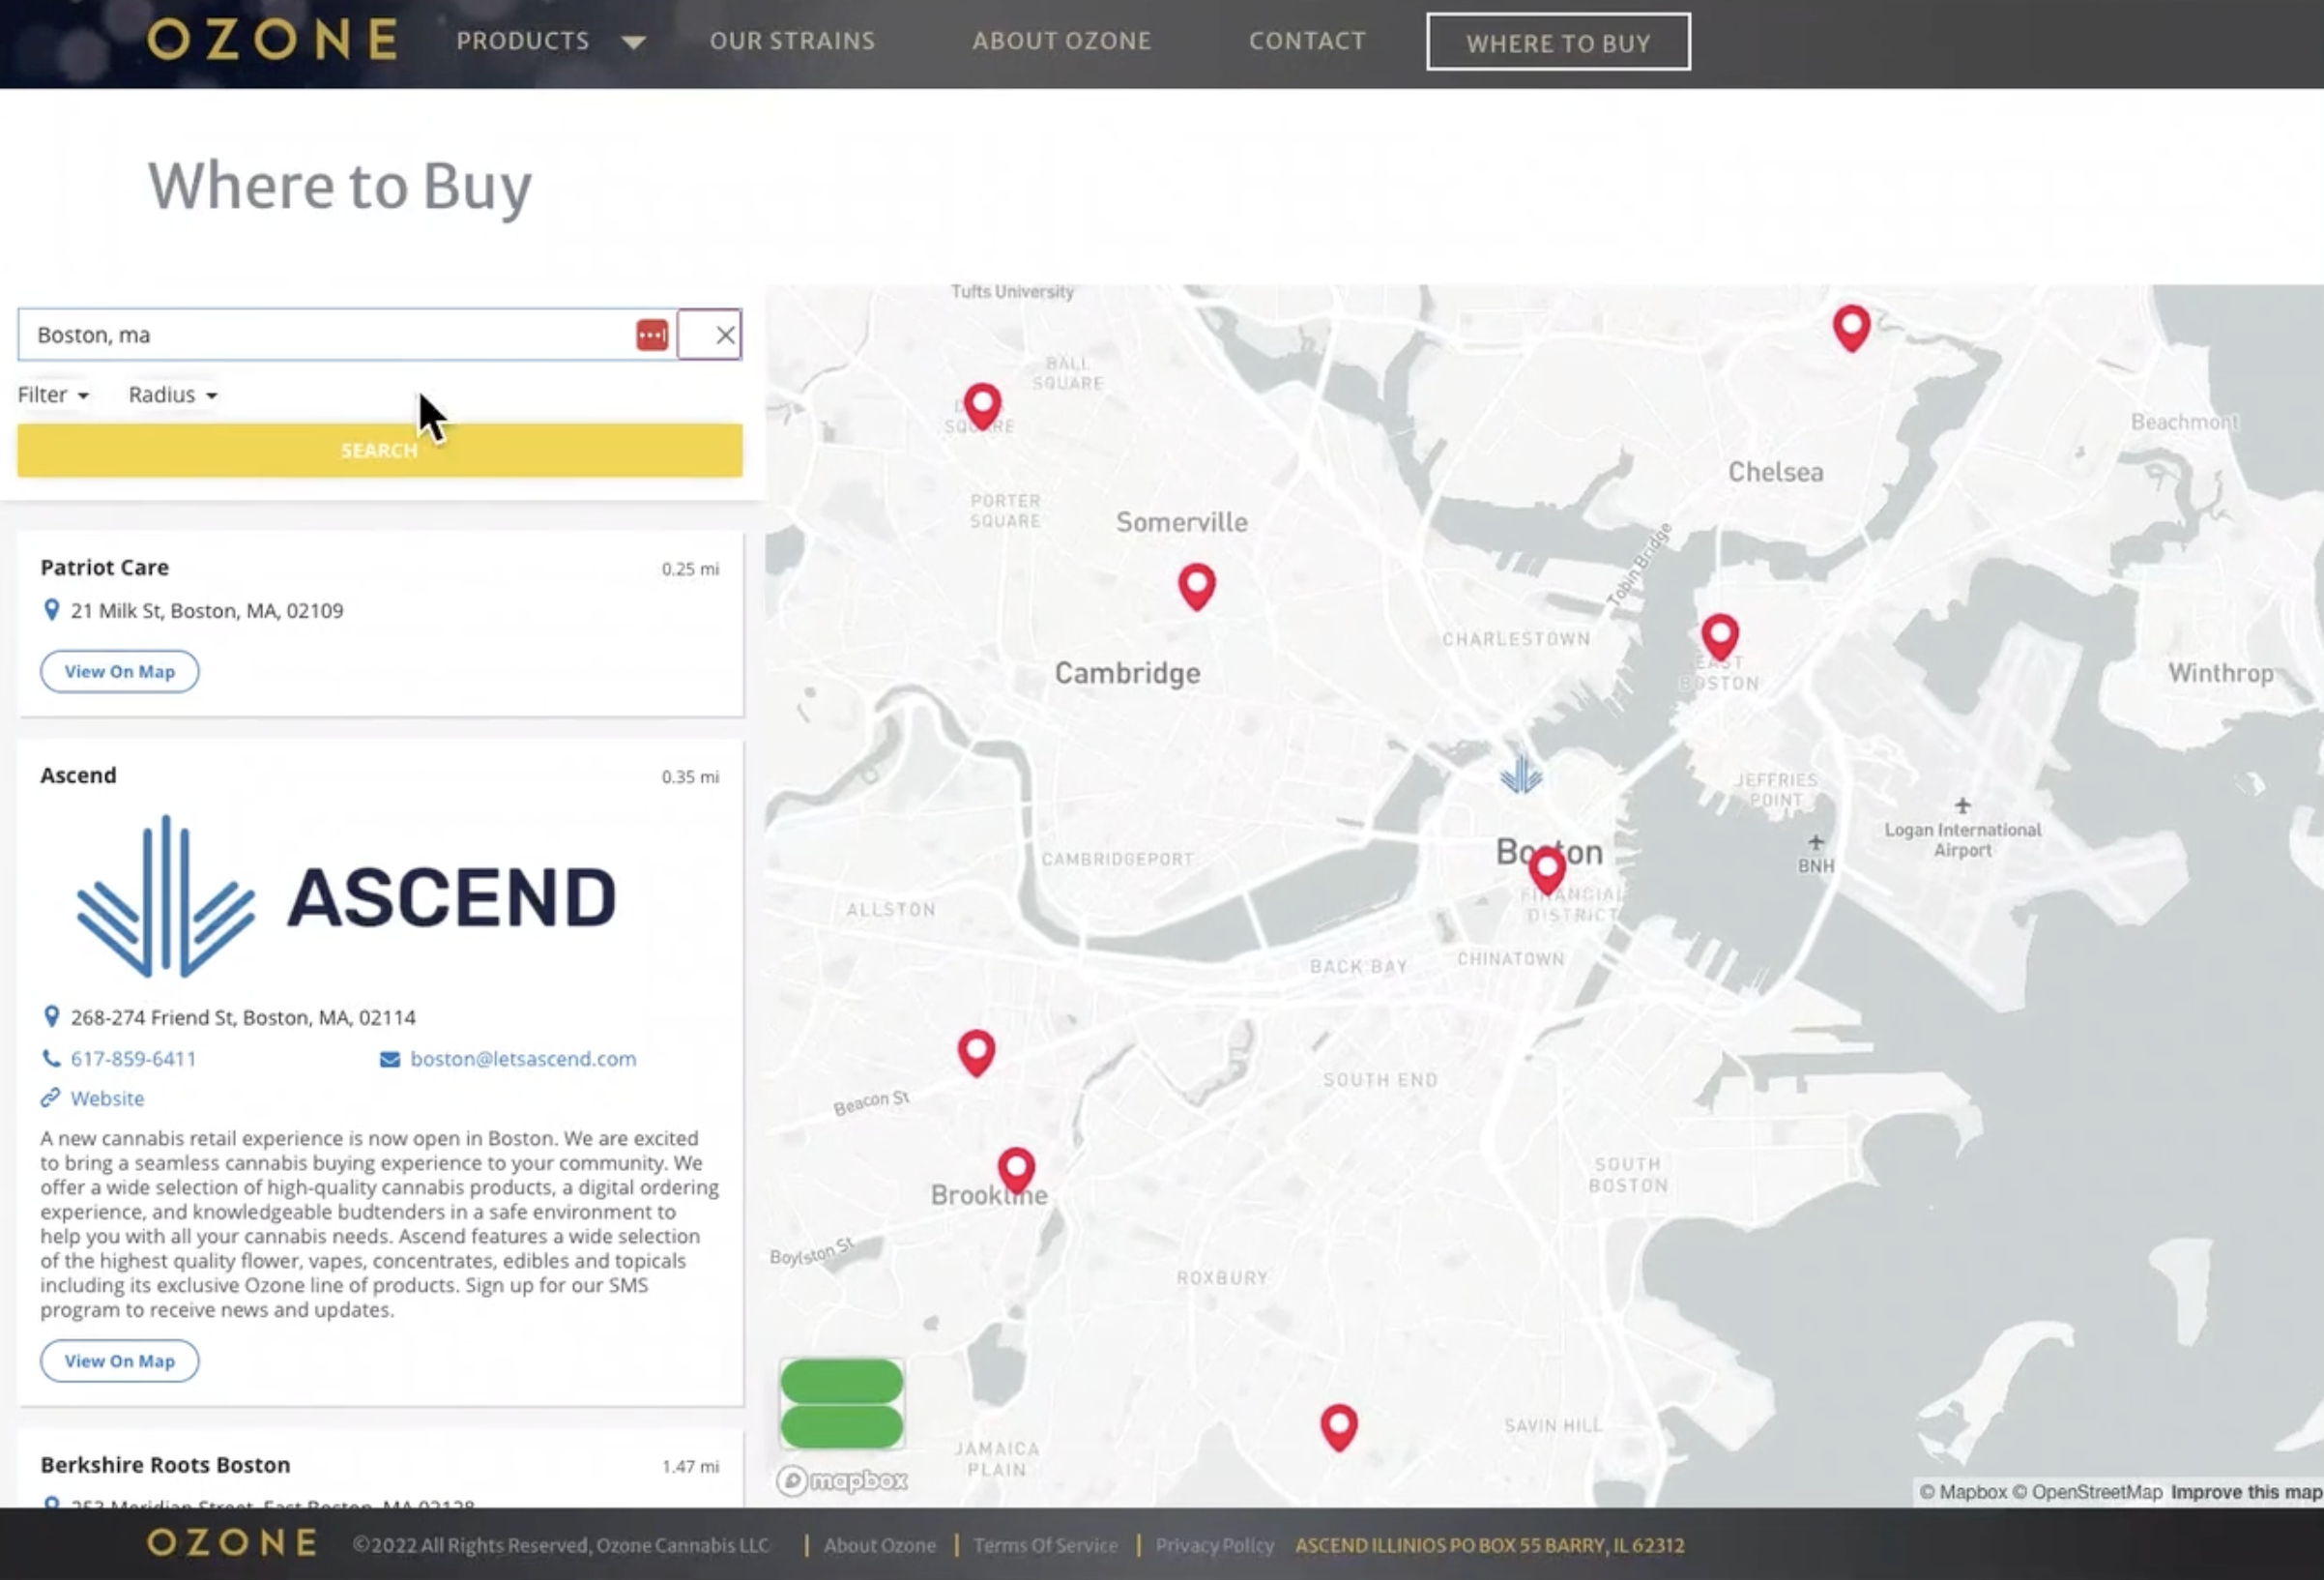This screenshot has height=1580, width=2324.
Task: Select map pin in East Boston
Action: [1720, 637]
